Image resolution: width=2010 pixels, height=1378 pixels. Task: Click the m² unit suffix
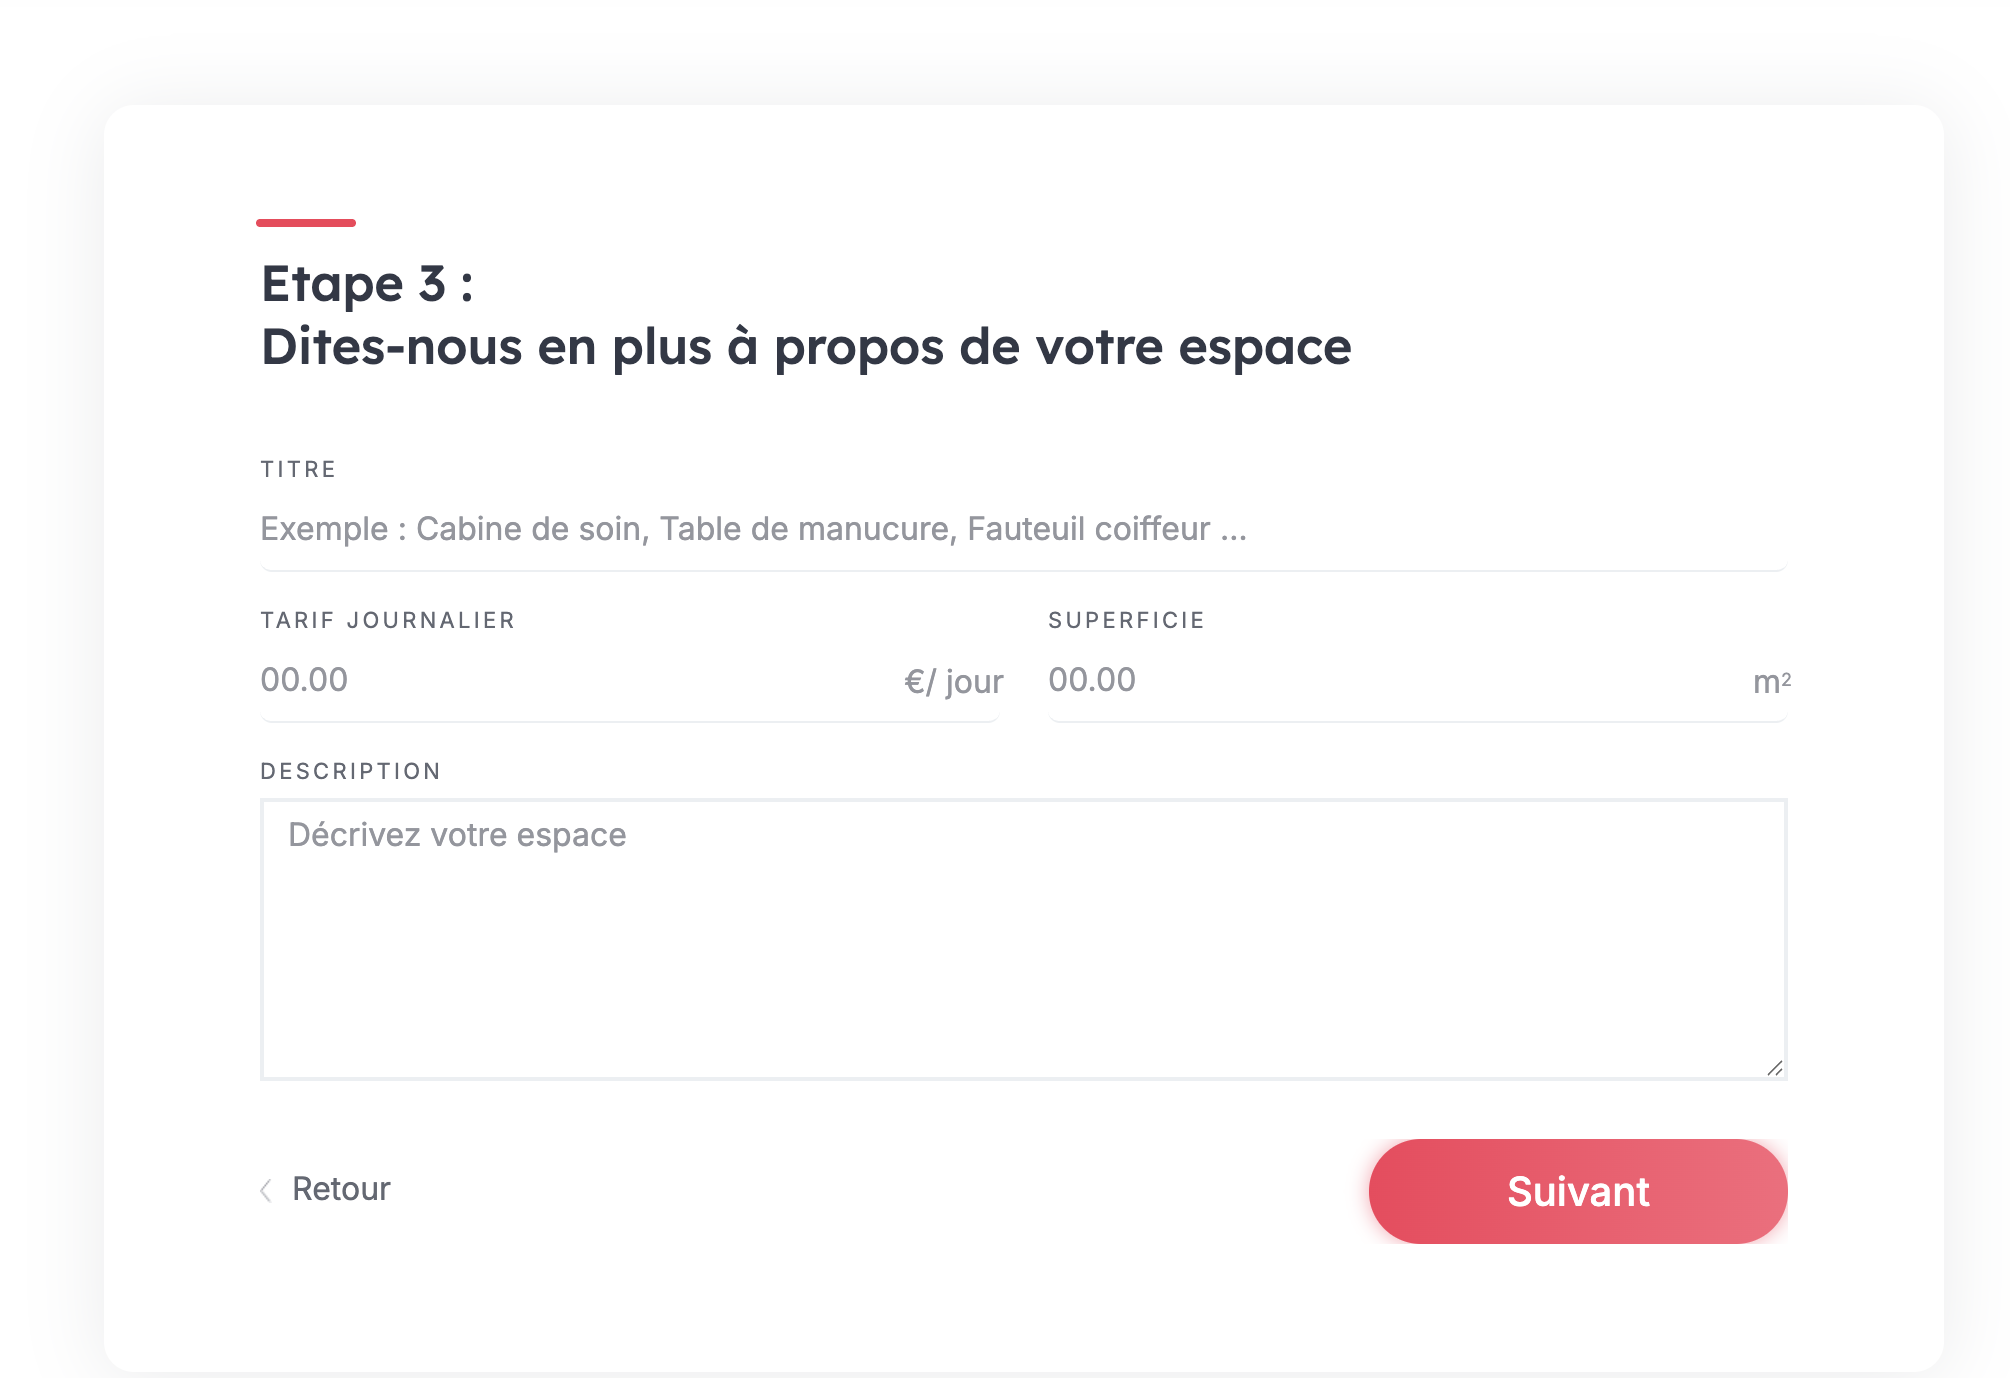(1771, 682)
